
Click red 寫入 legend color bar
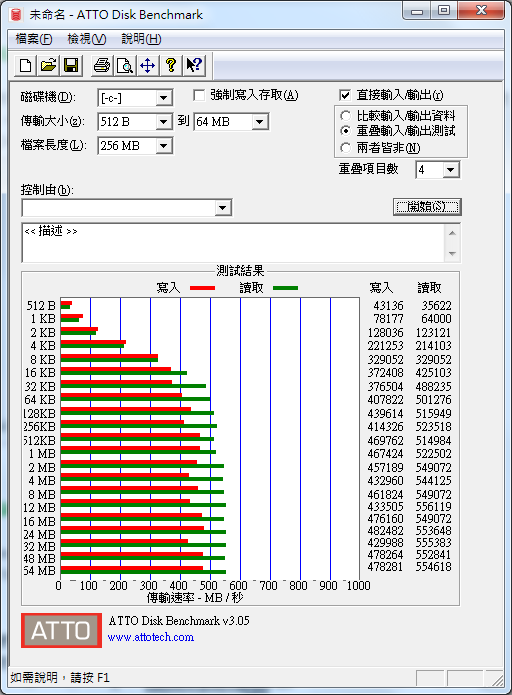point(202,288)
